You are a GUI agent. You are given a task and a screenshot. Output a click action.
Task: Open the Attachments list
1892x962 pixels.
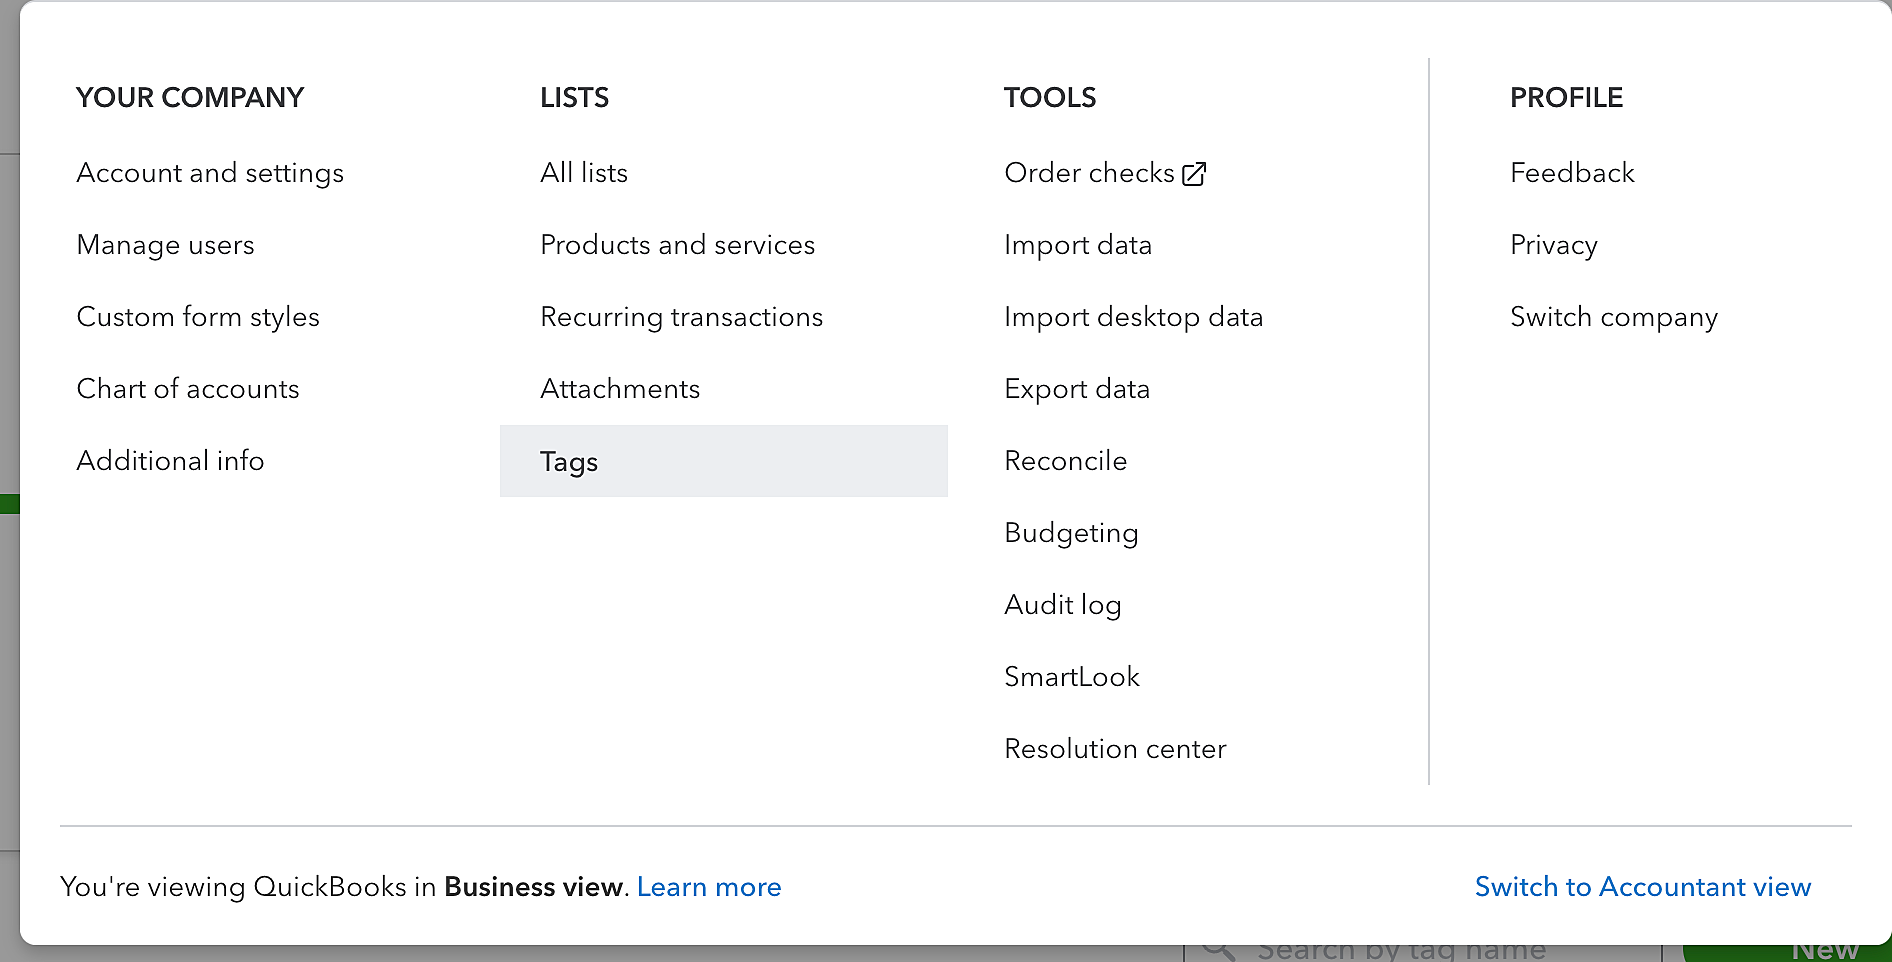620,389
